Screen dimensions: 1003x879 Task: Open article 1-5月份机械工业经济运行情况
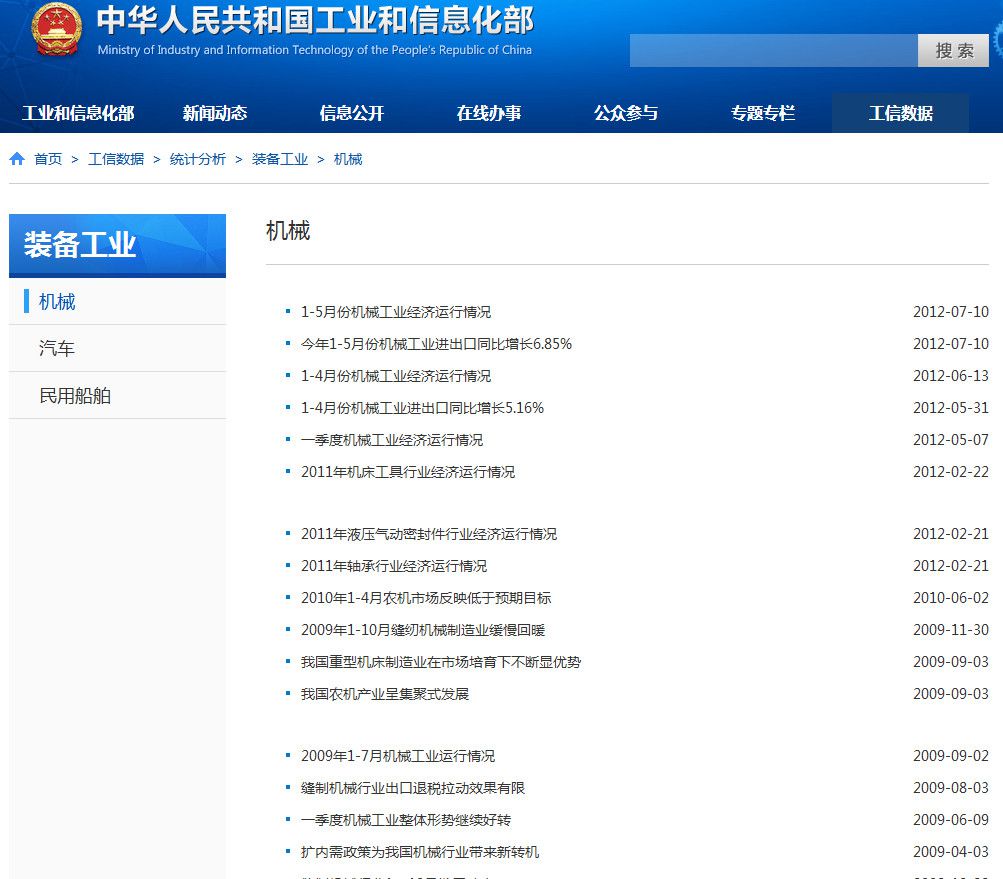[x=396, y=312]
